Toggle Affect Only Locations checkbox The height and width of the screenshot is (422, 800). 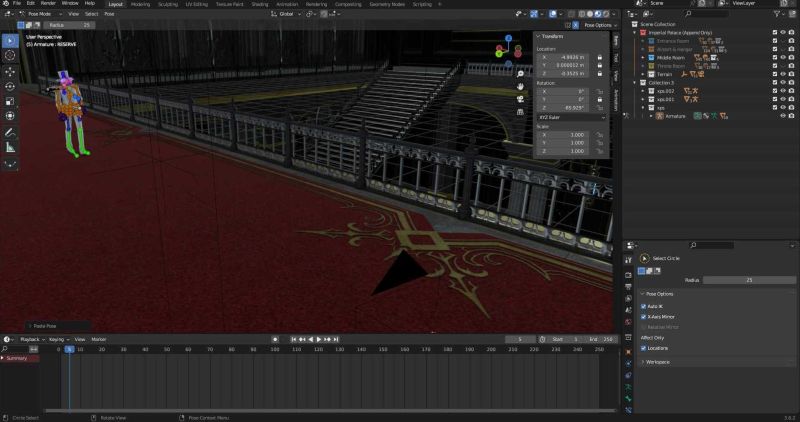(x=643, y=348)
